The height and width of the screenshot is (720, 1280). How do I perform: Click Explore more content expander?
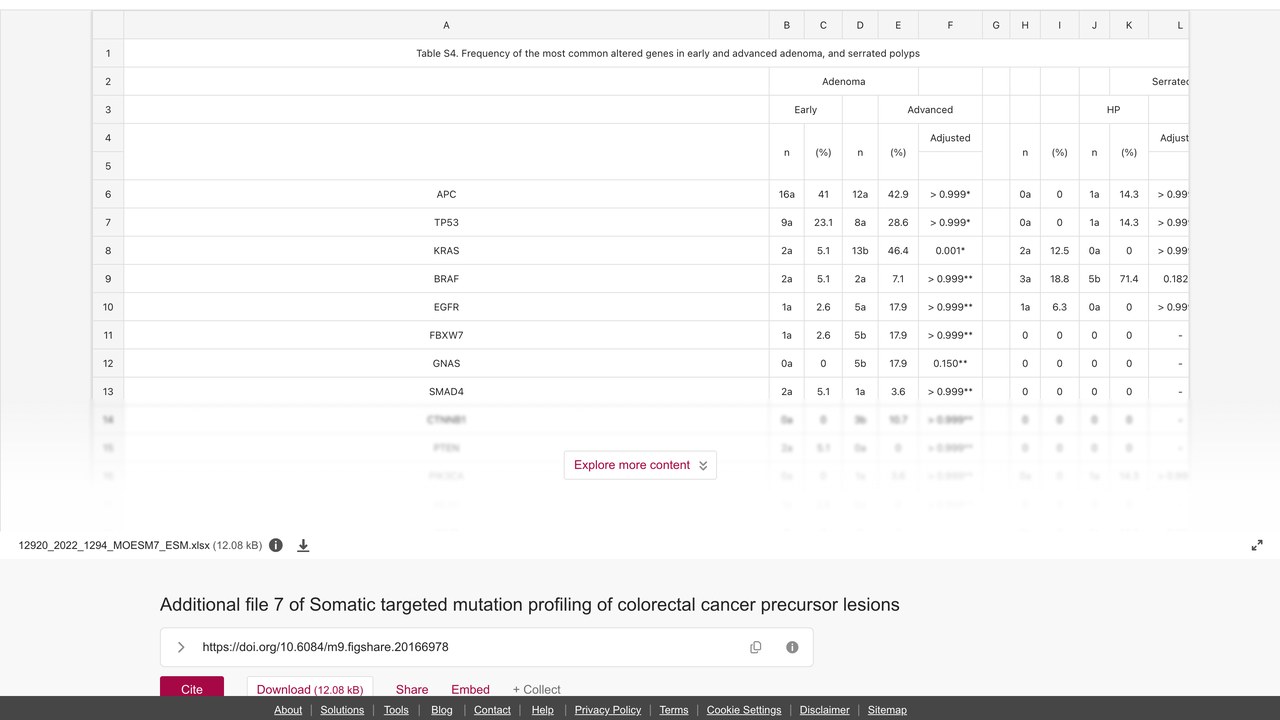click(x=640, y=465)
